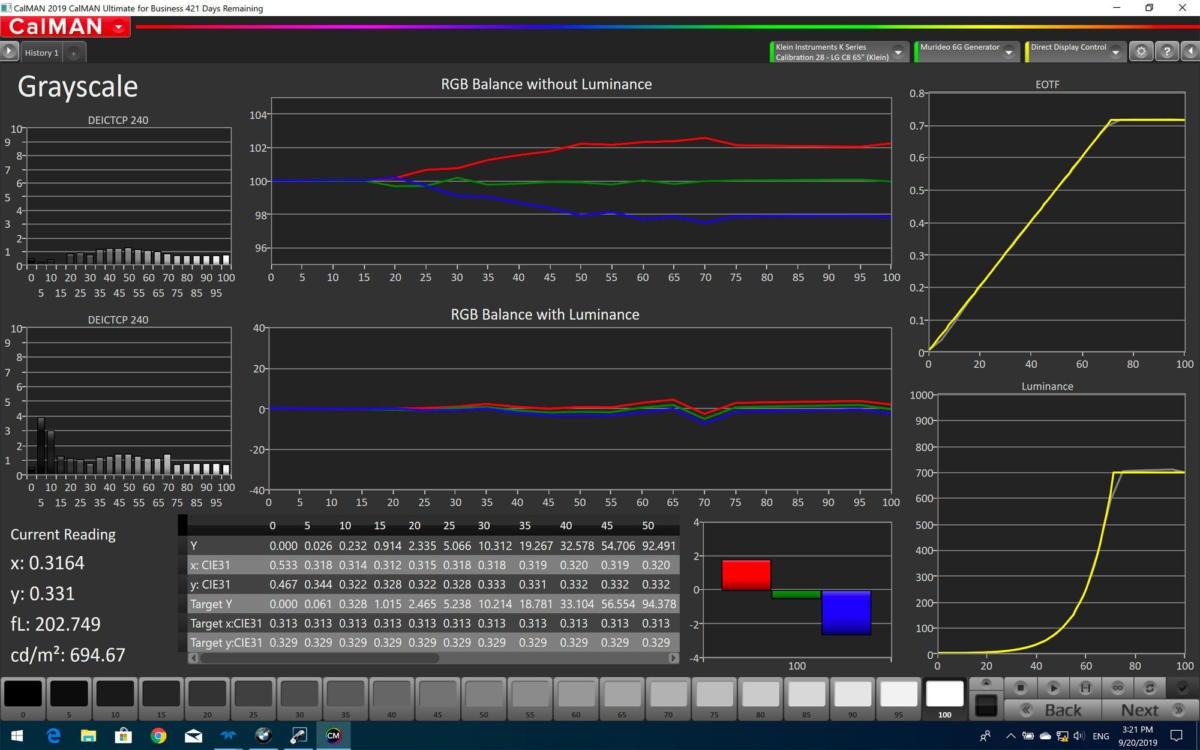Click the red bar in RGB bar chart
The image size is (1200, 750).
pyautogui.click(x=746, y=575)
